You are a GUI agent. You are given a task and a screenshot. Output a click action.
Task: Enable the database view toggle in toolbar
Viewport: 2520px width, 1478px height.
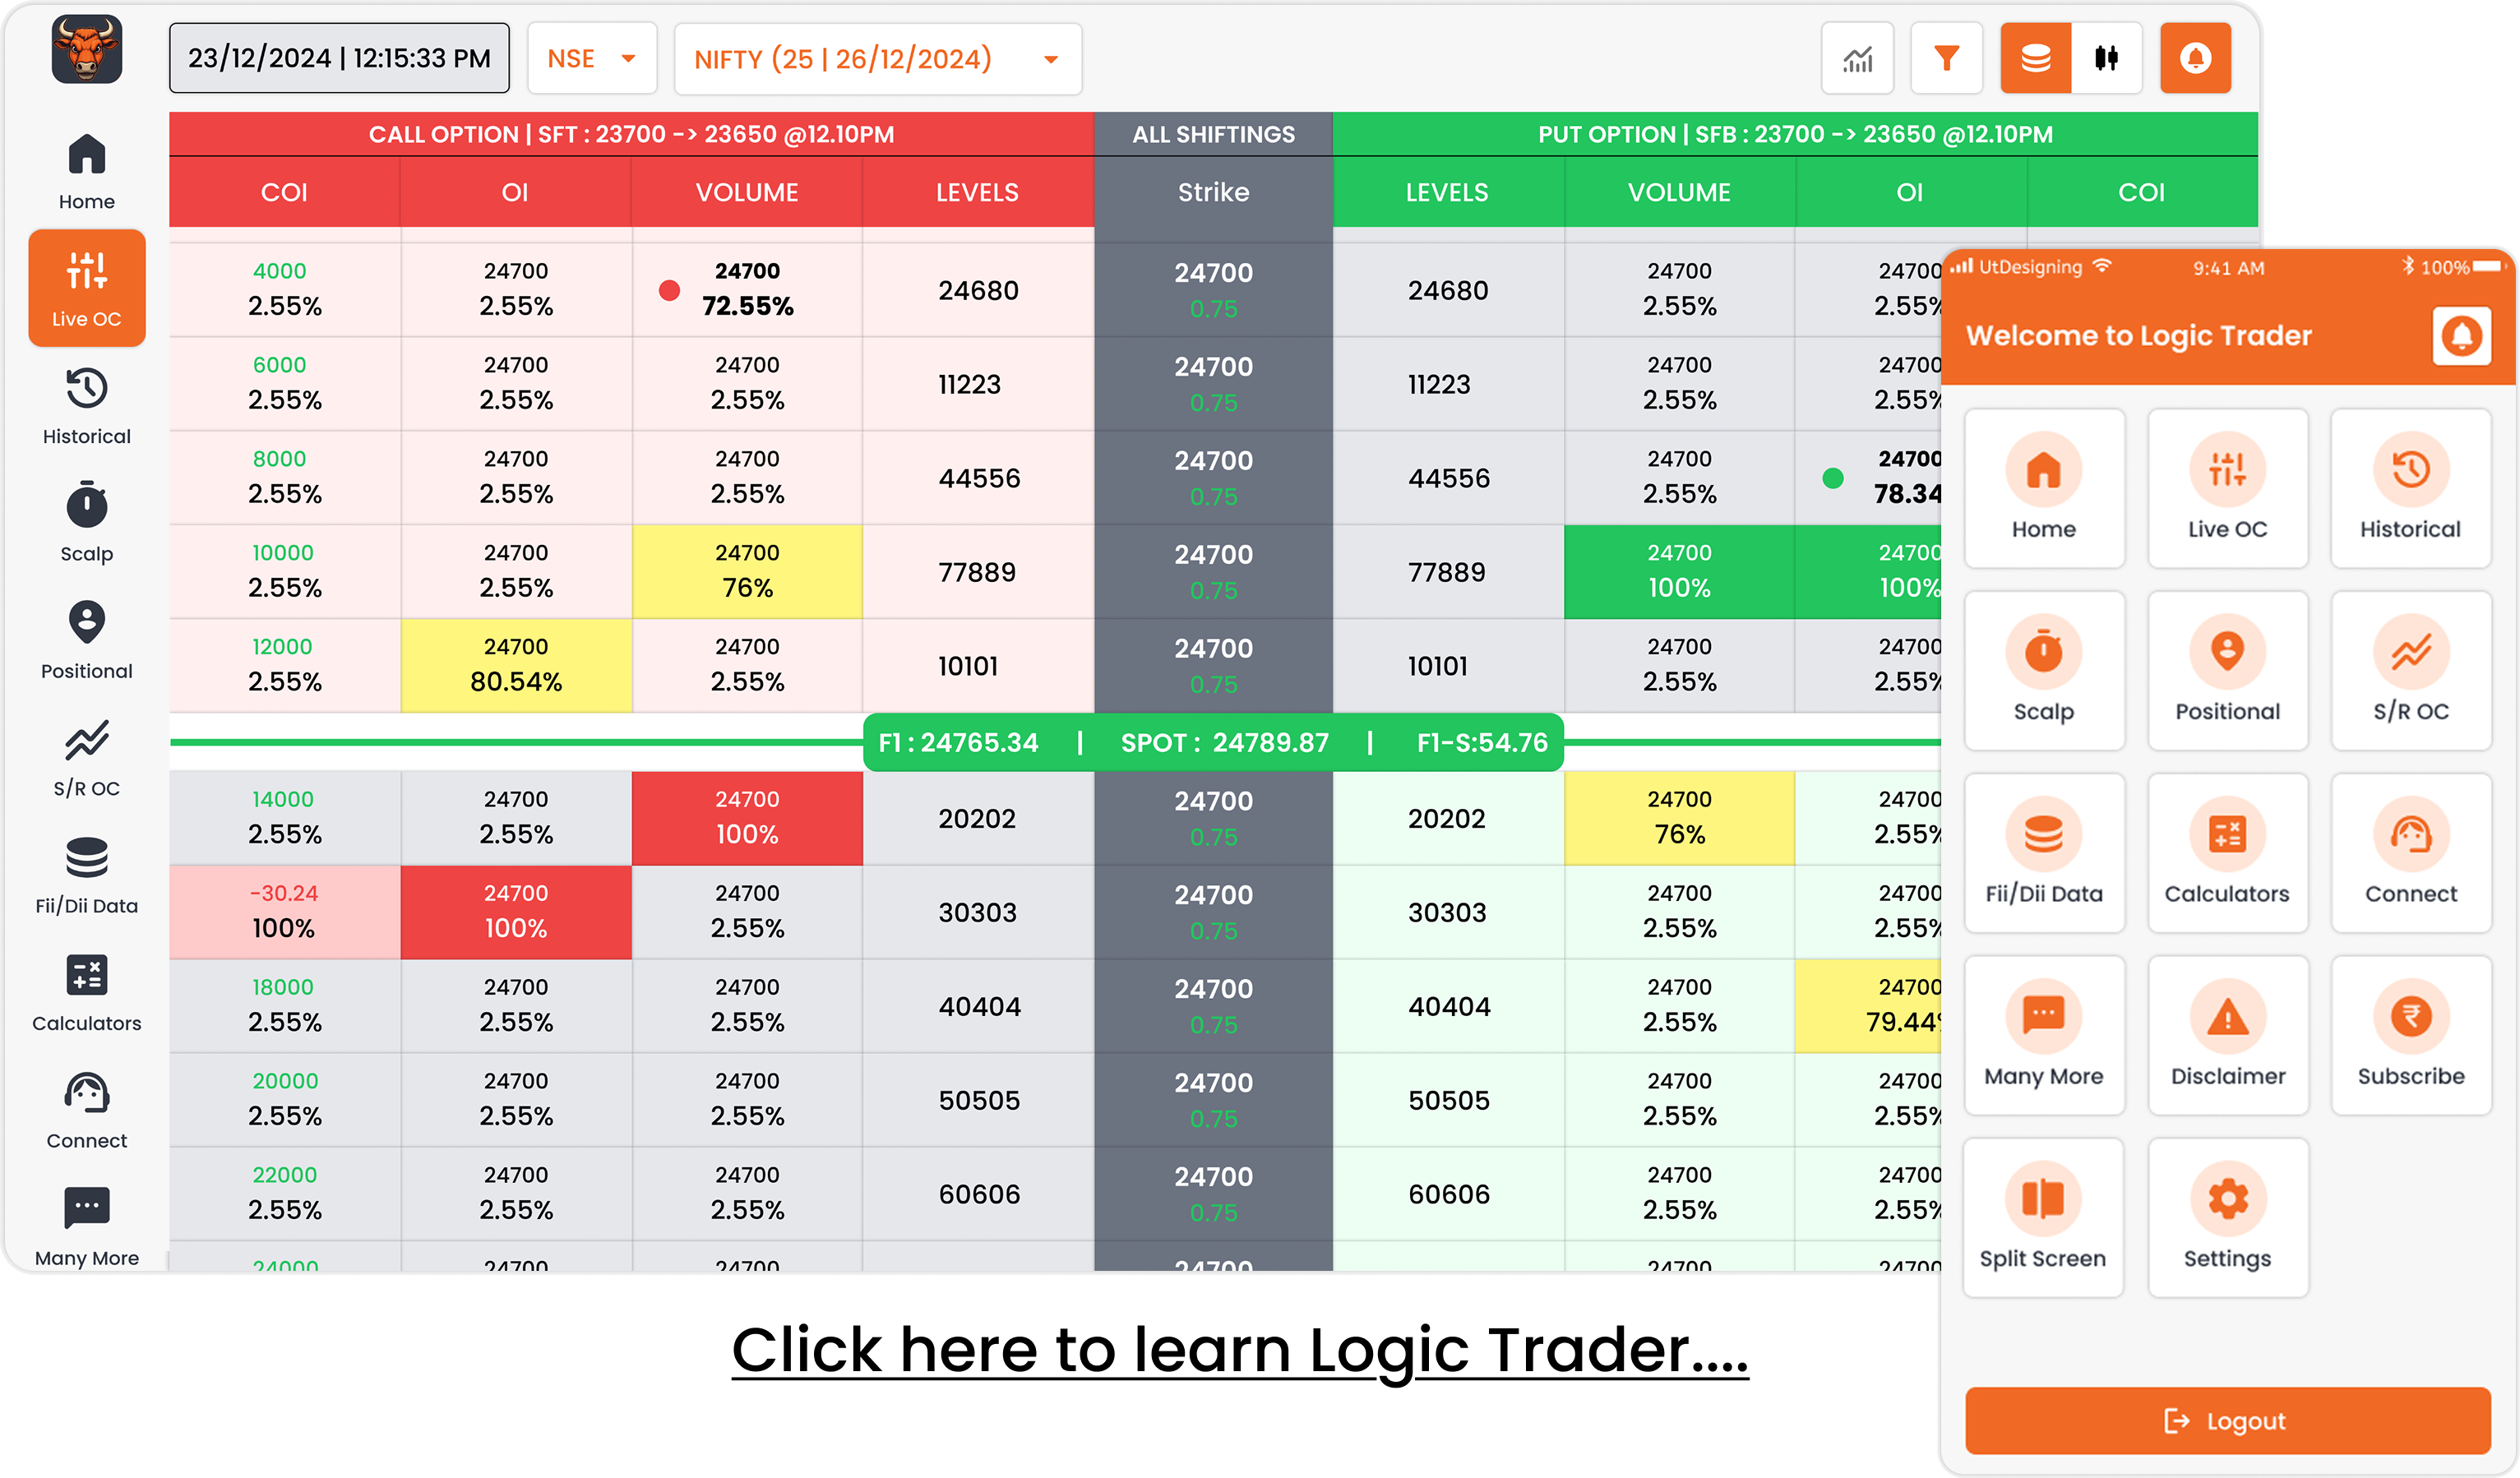[2037, 58]
